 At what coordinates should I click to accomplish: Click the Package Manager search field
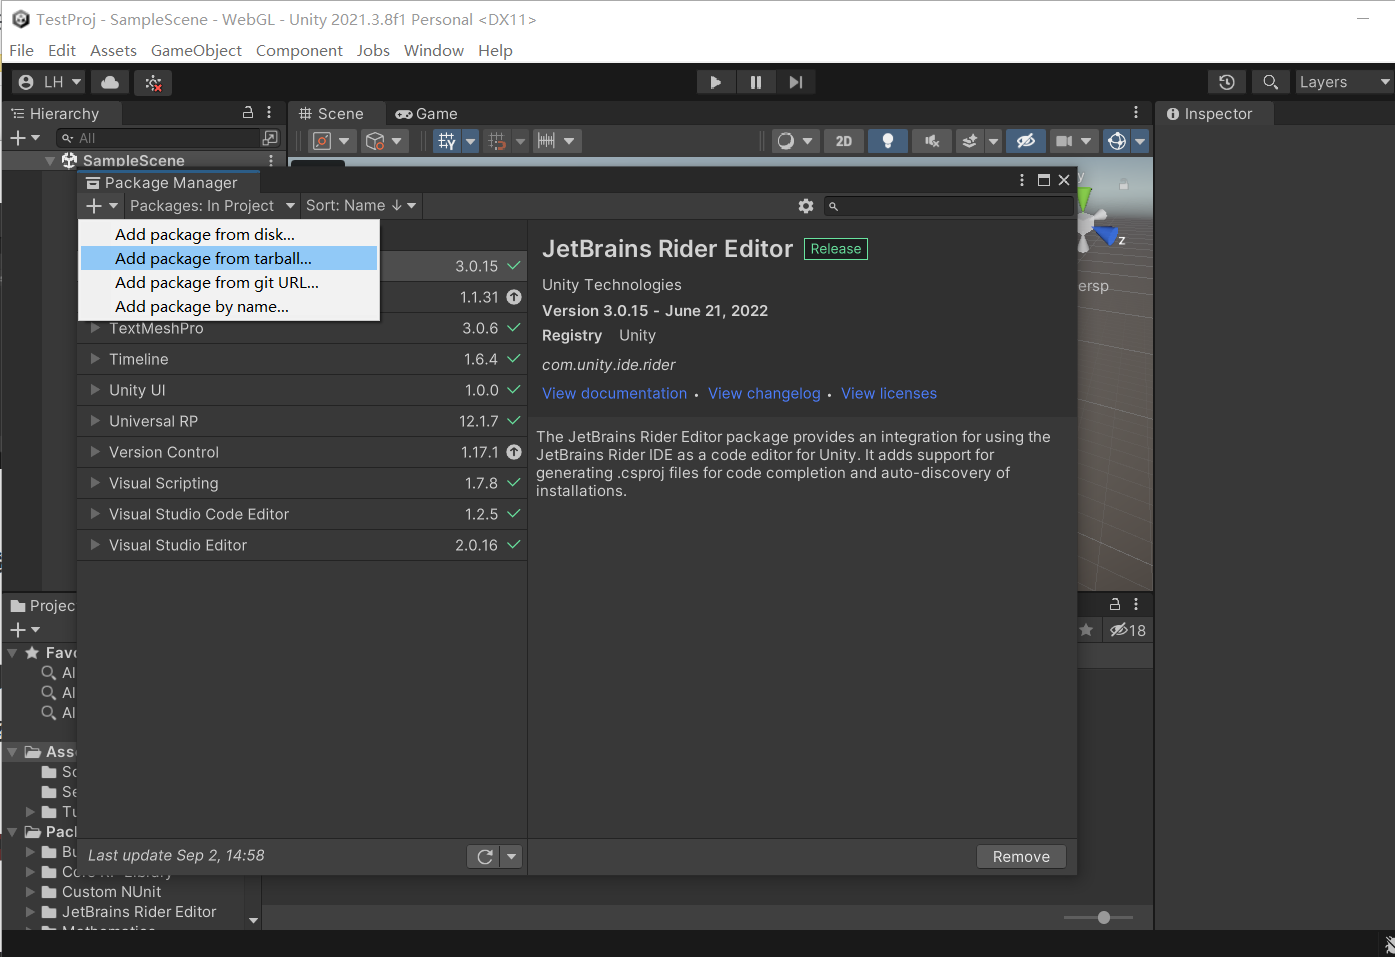[x=948, y=206]
